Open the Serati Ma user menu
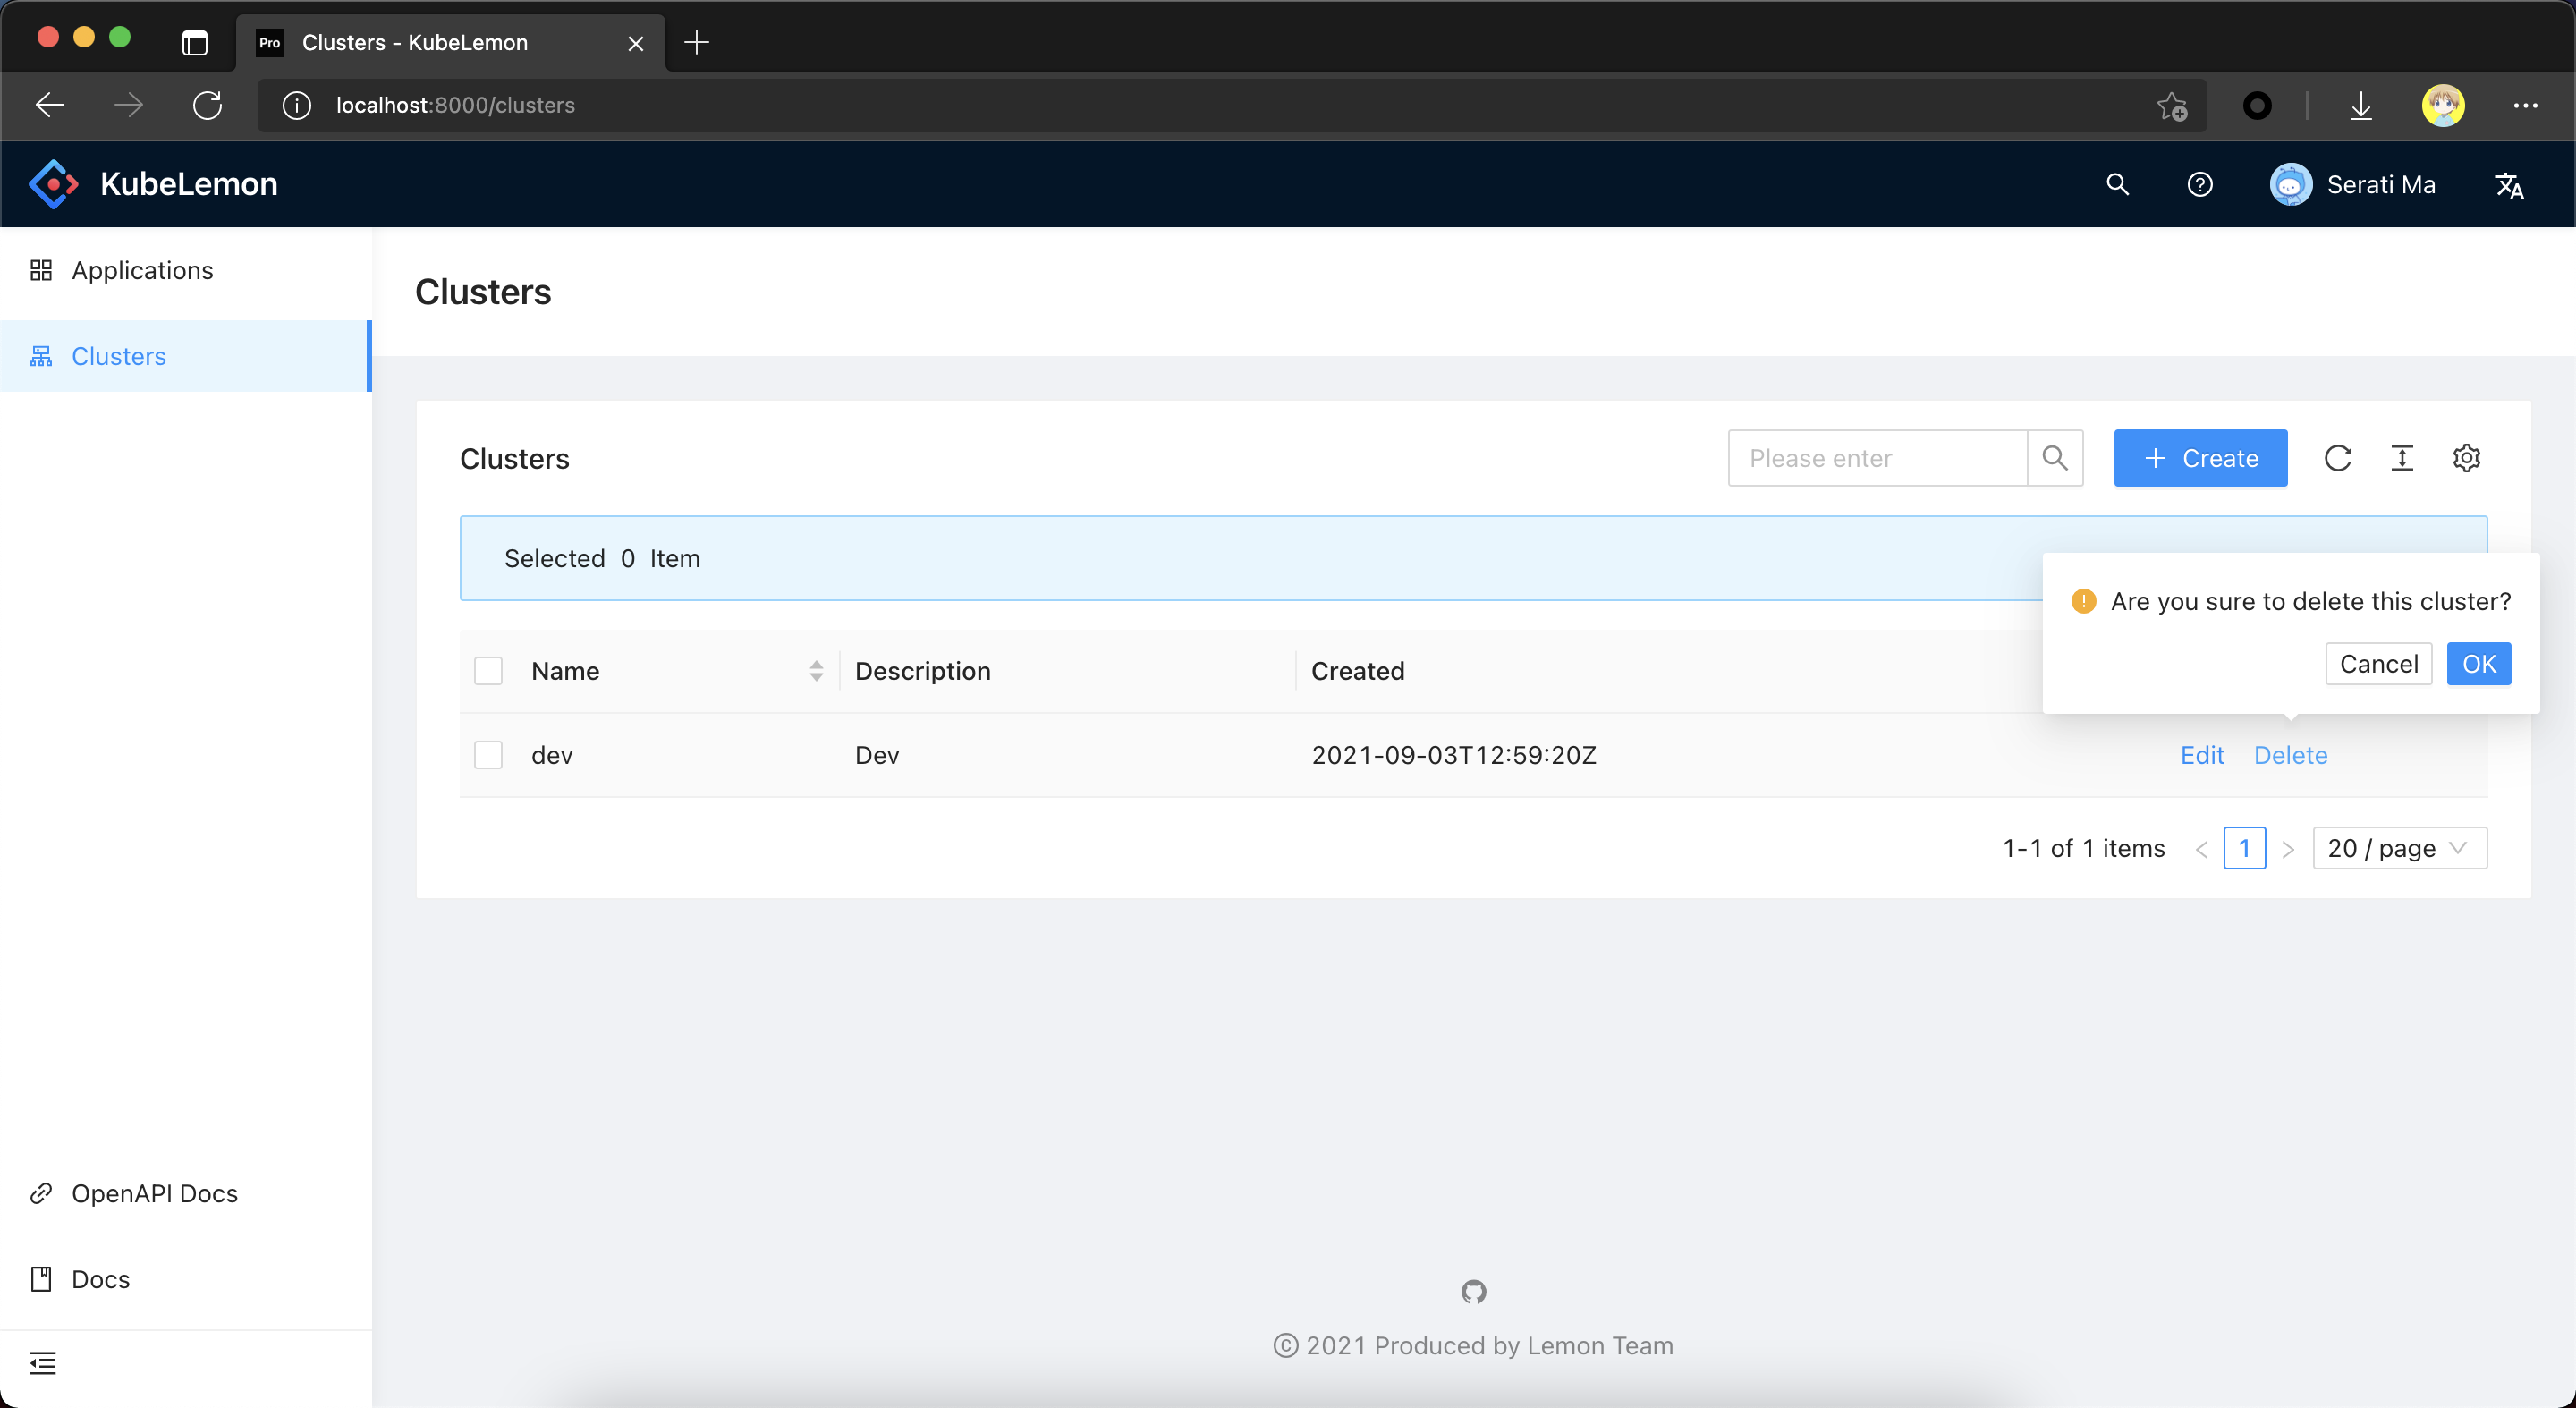 click(x=2352, y=184)
